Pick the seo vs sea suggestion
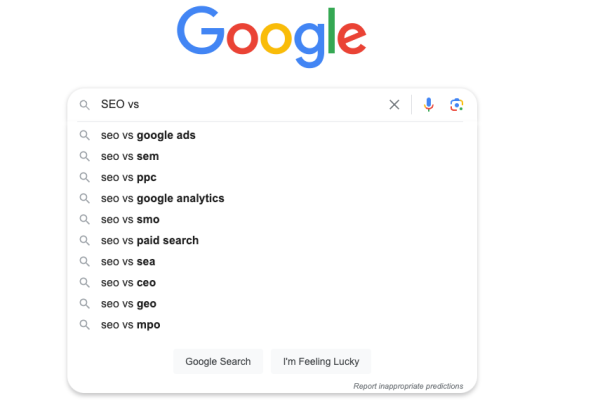The width and height of the screenshot is (600, 400). [272, 261]
